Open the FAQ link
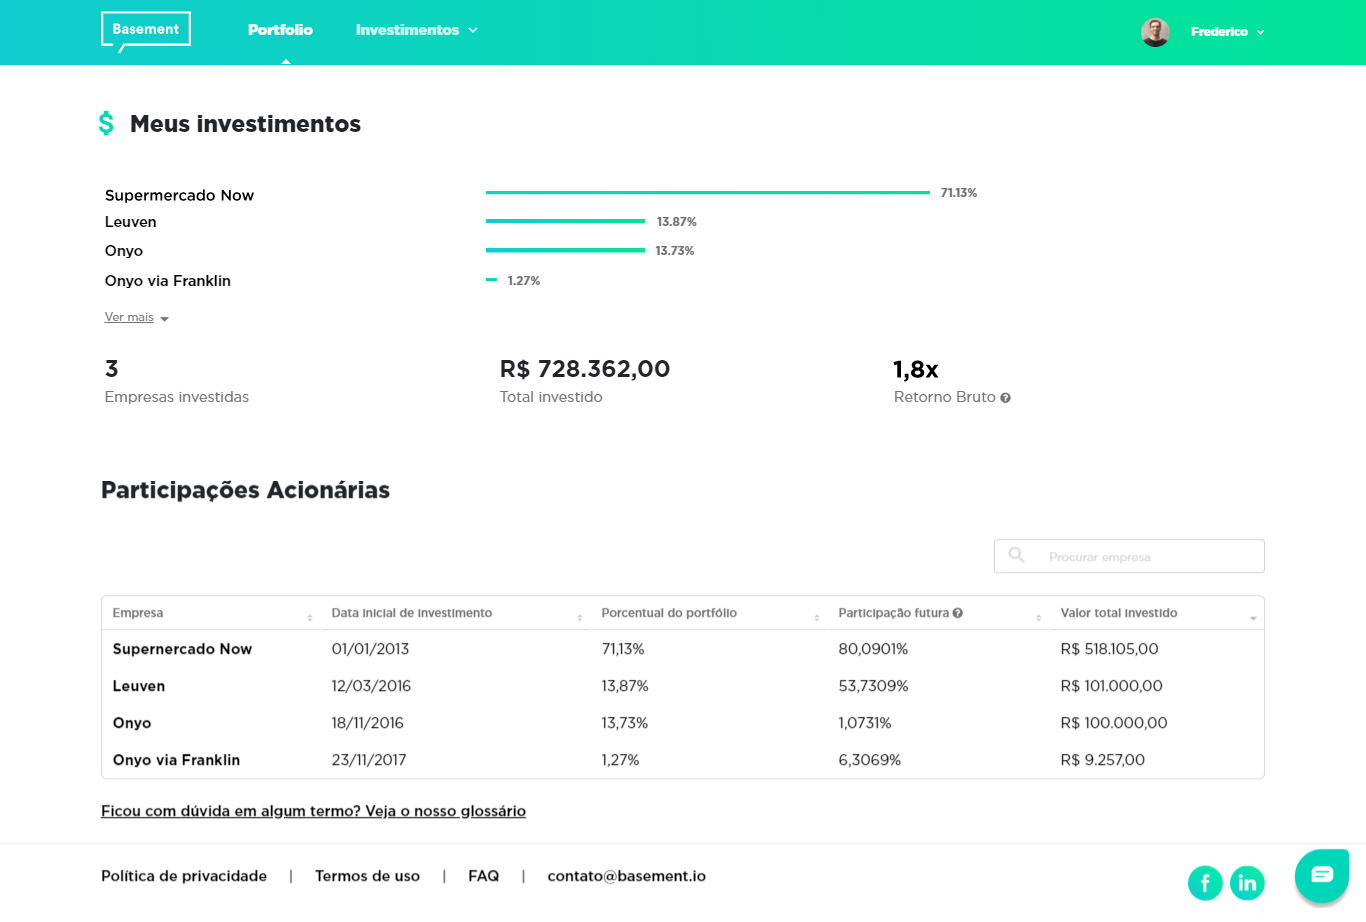The image size is (1366, 922). [484, 876]
